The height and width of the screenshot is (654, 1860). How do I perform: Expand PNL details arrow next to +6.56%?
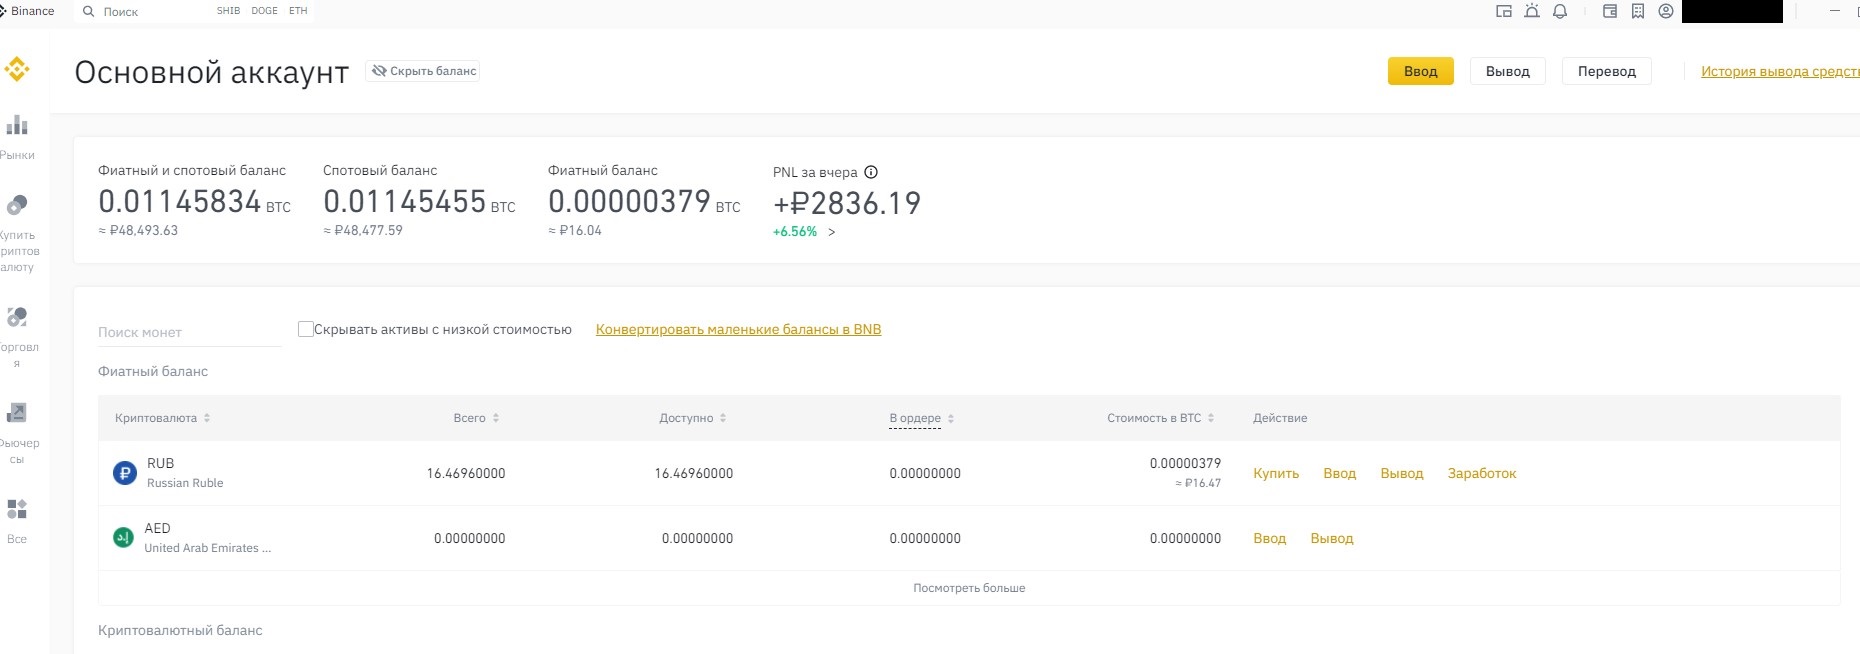click(x=831, y=232)
